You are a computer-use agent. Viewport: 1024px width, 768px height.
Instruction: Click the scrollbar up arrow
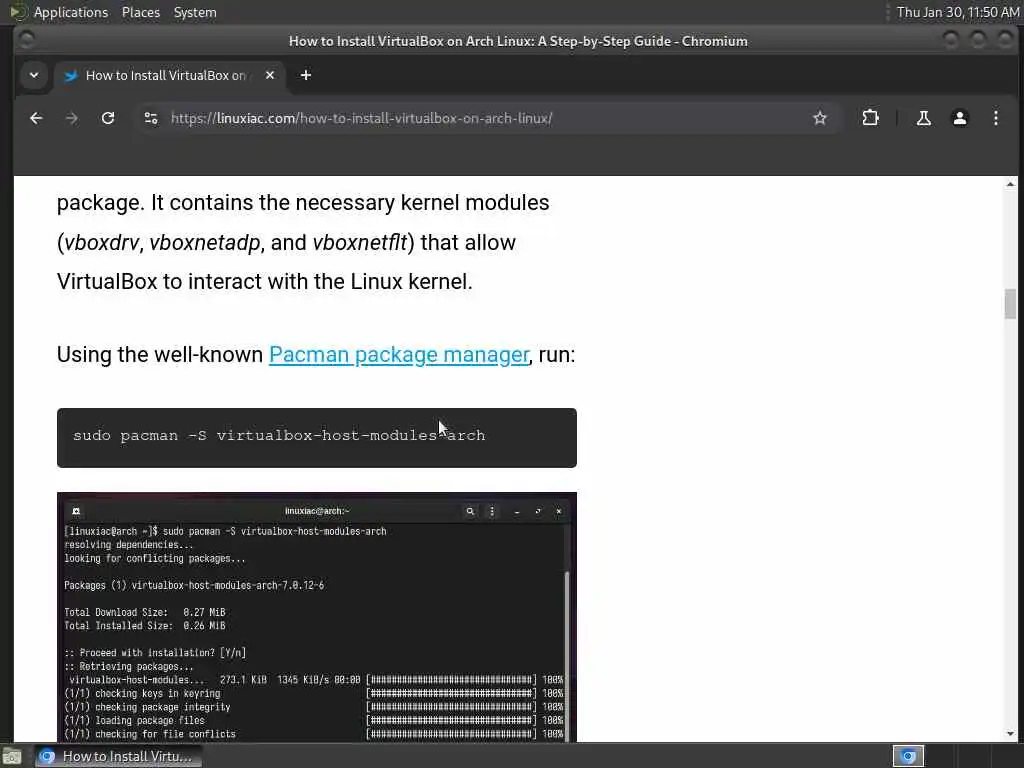[x=1010, y=185]
